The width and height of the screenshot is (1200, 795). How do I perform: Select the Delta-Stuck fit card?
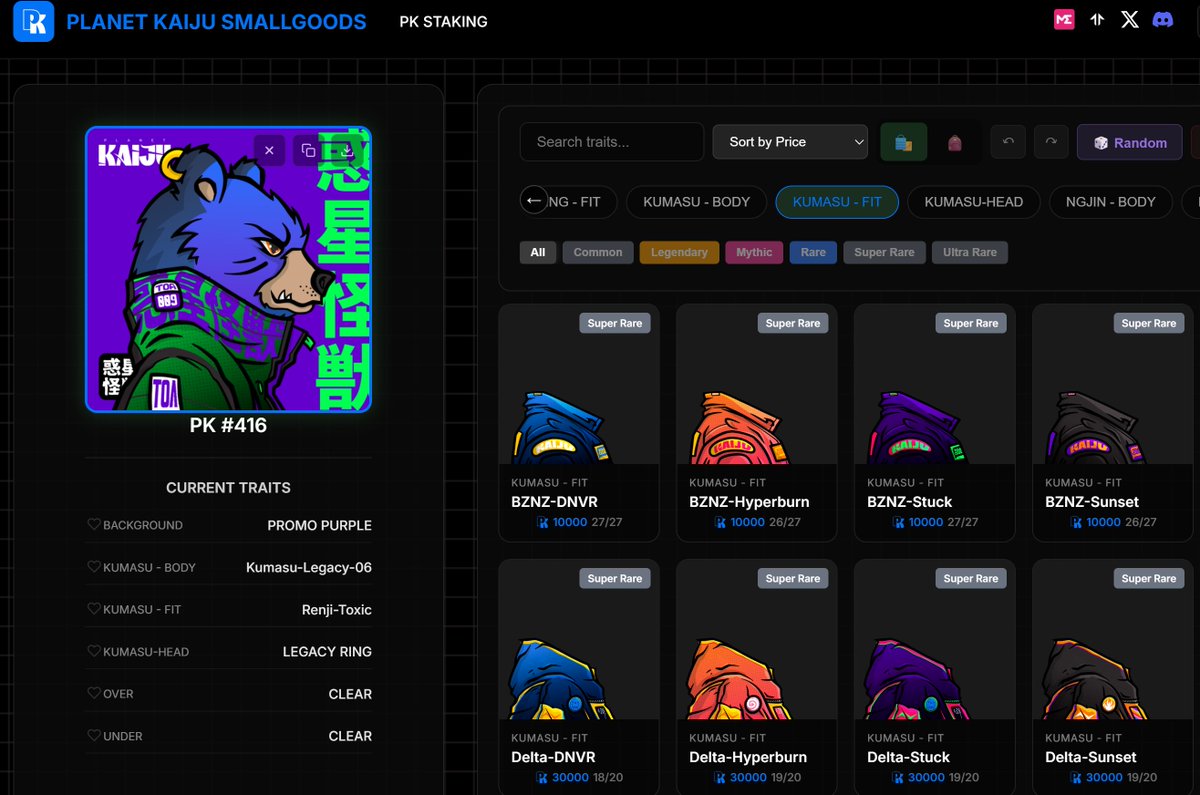click(x=935, y=678)
